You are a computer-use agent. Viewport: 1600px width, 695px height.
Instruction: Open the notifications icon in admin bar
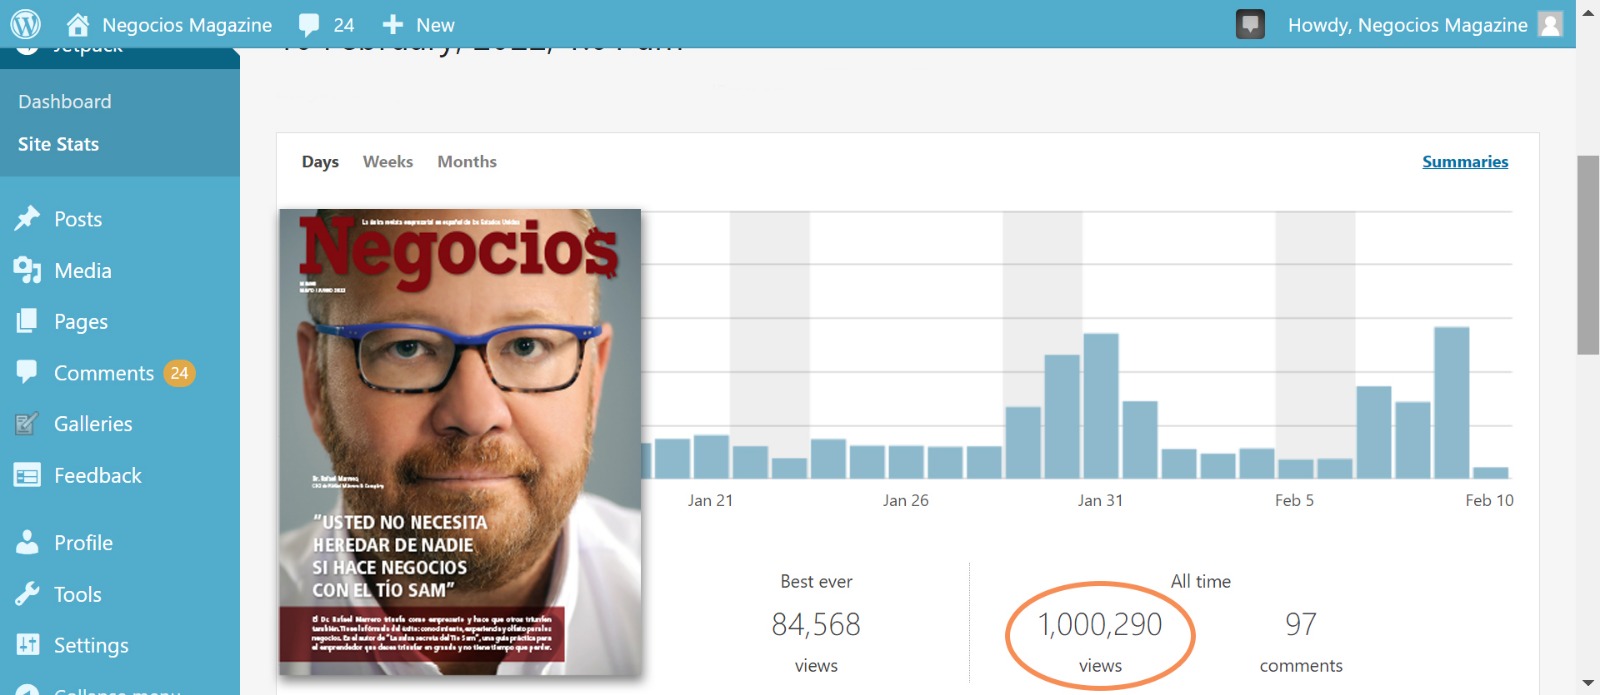[1250, 24]
